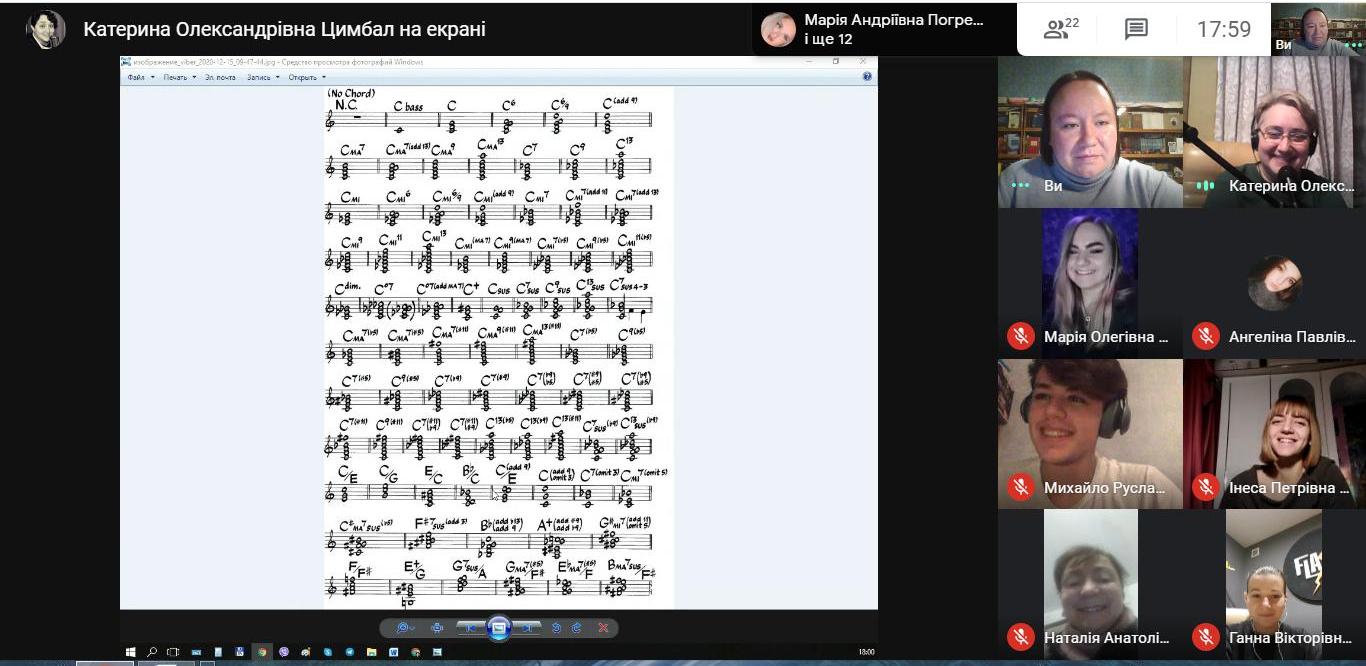This screenshot has width=1366, height=666.
Task: Click Михайло Руслан's participant video tile
Action: (1090, 433)
